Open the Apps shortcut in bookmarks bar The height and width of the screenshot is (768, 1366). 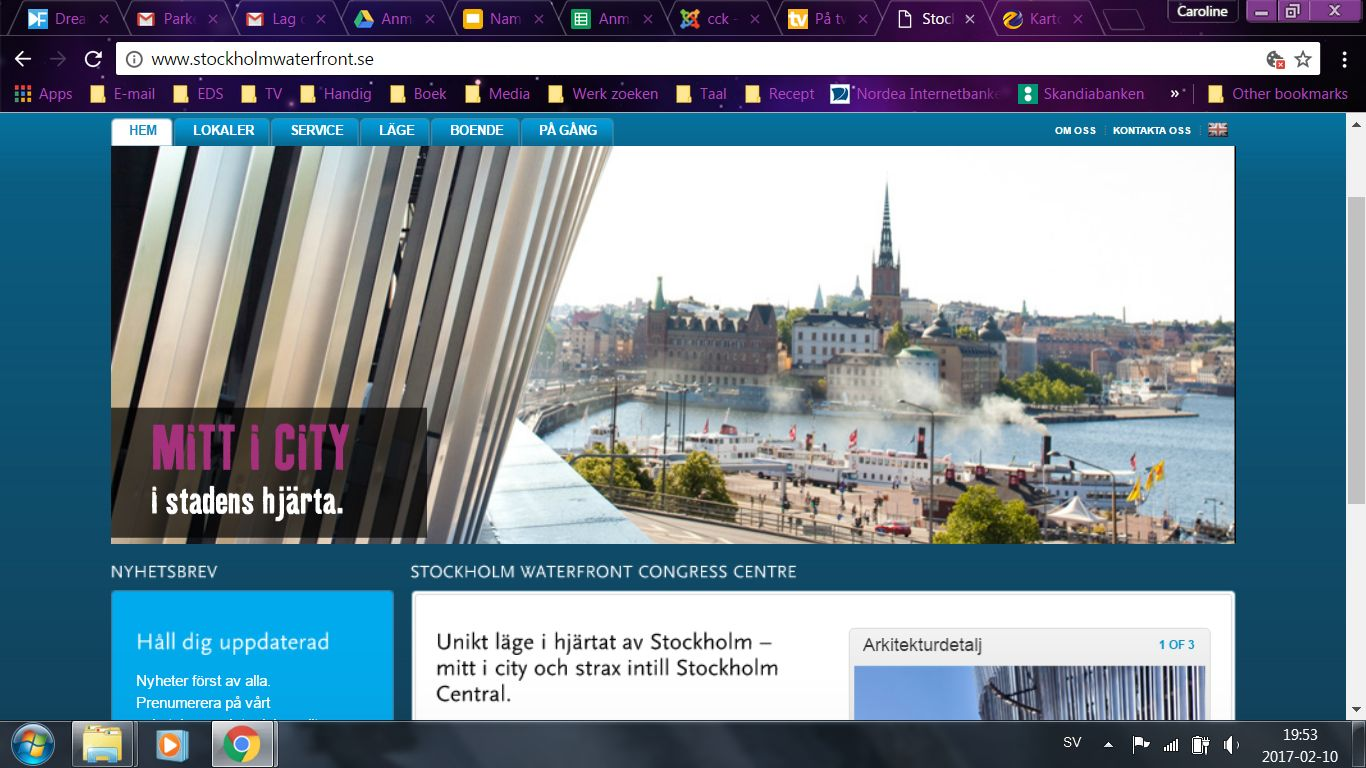(x=43, y=94)
